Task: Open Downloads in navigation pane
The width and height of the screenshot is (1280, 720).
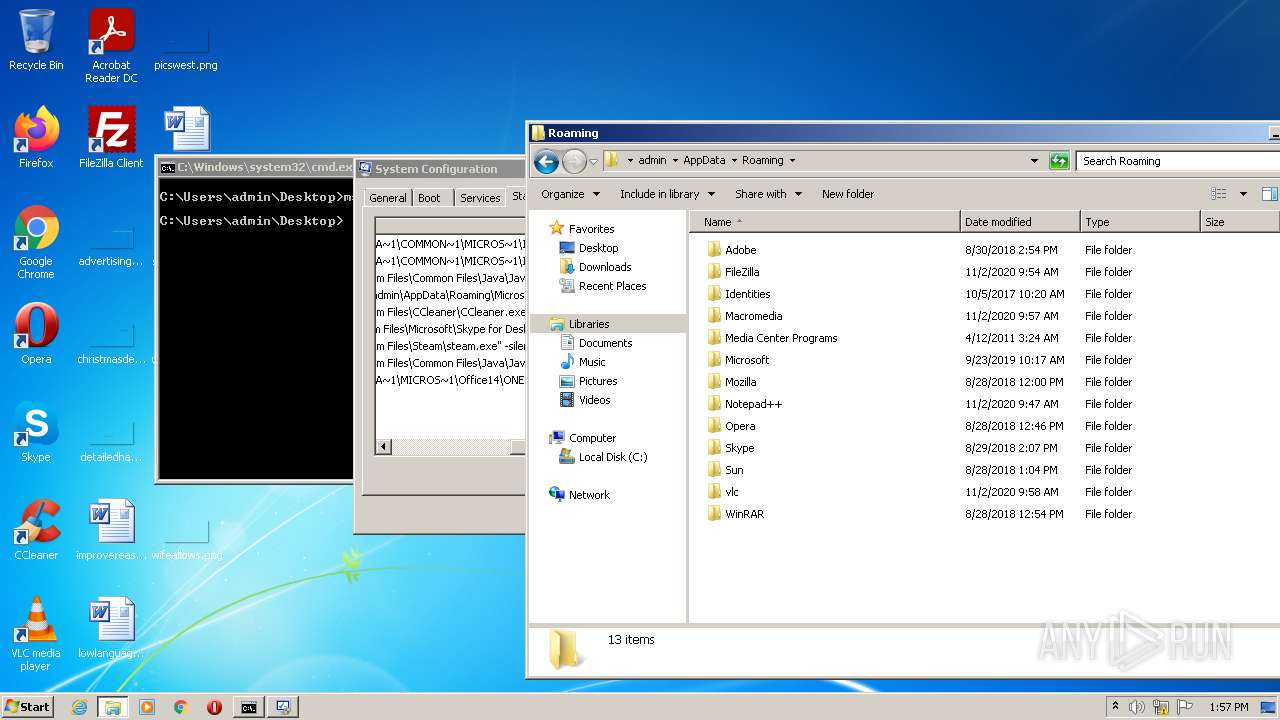Action: (605, 267)
